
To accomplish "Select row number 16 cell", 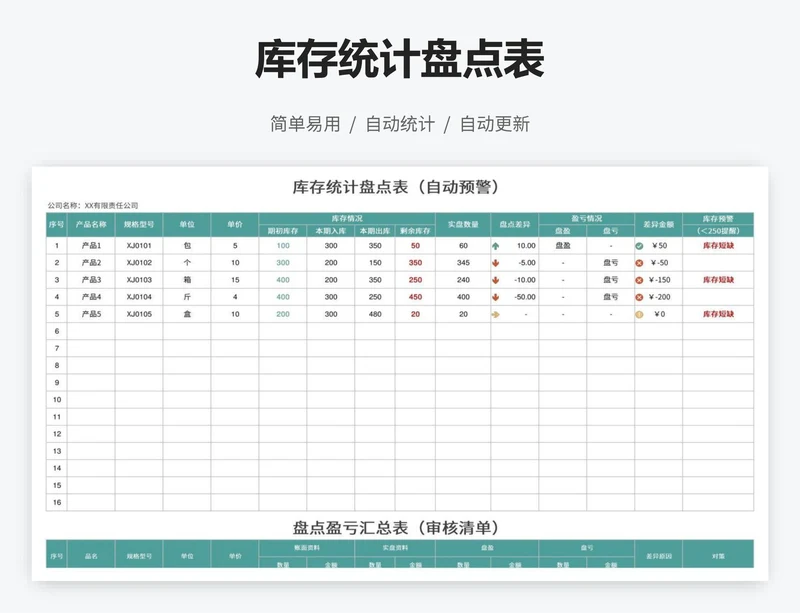I will (x=57, y=502).
